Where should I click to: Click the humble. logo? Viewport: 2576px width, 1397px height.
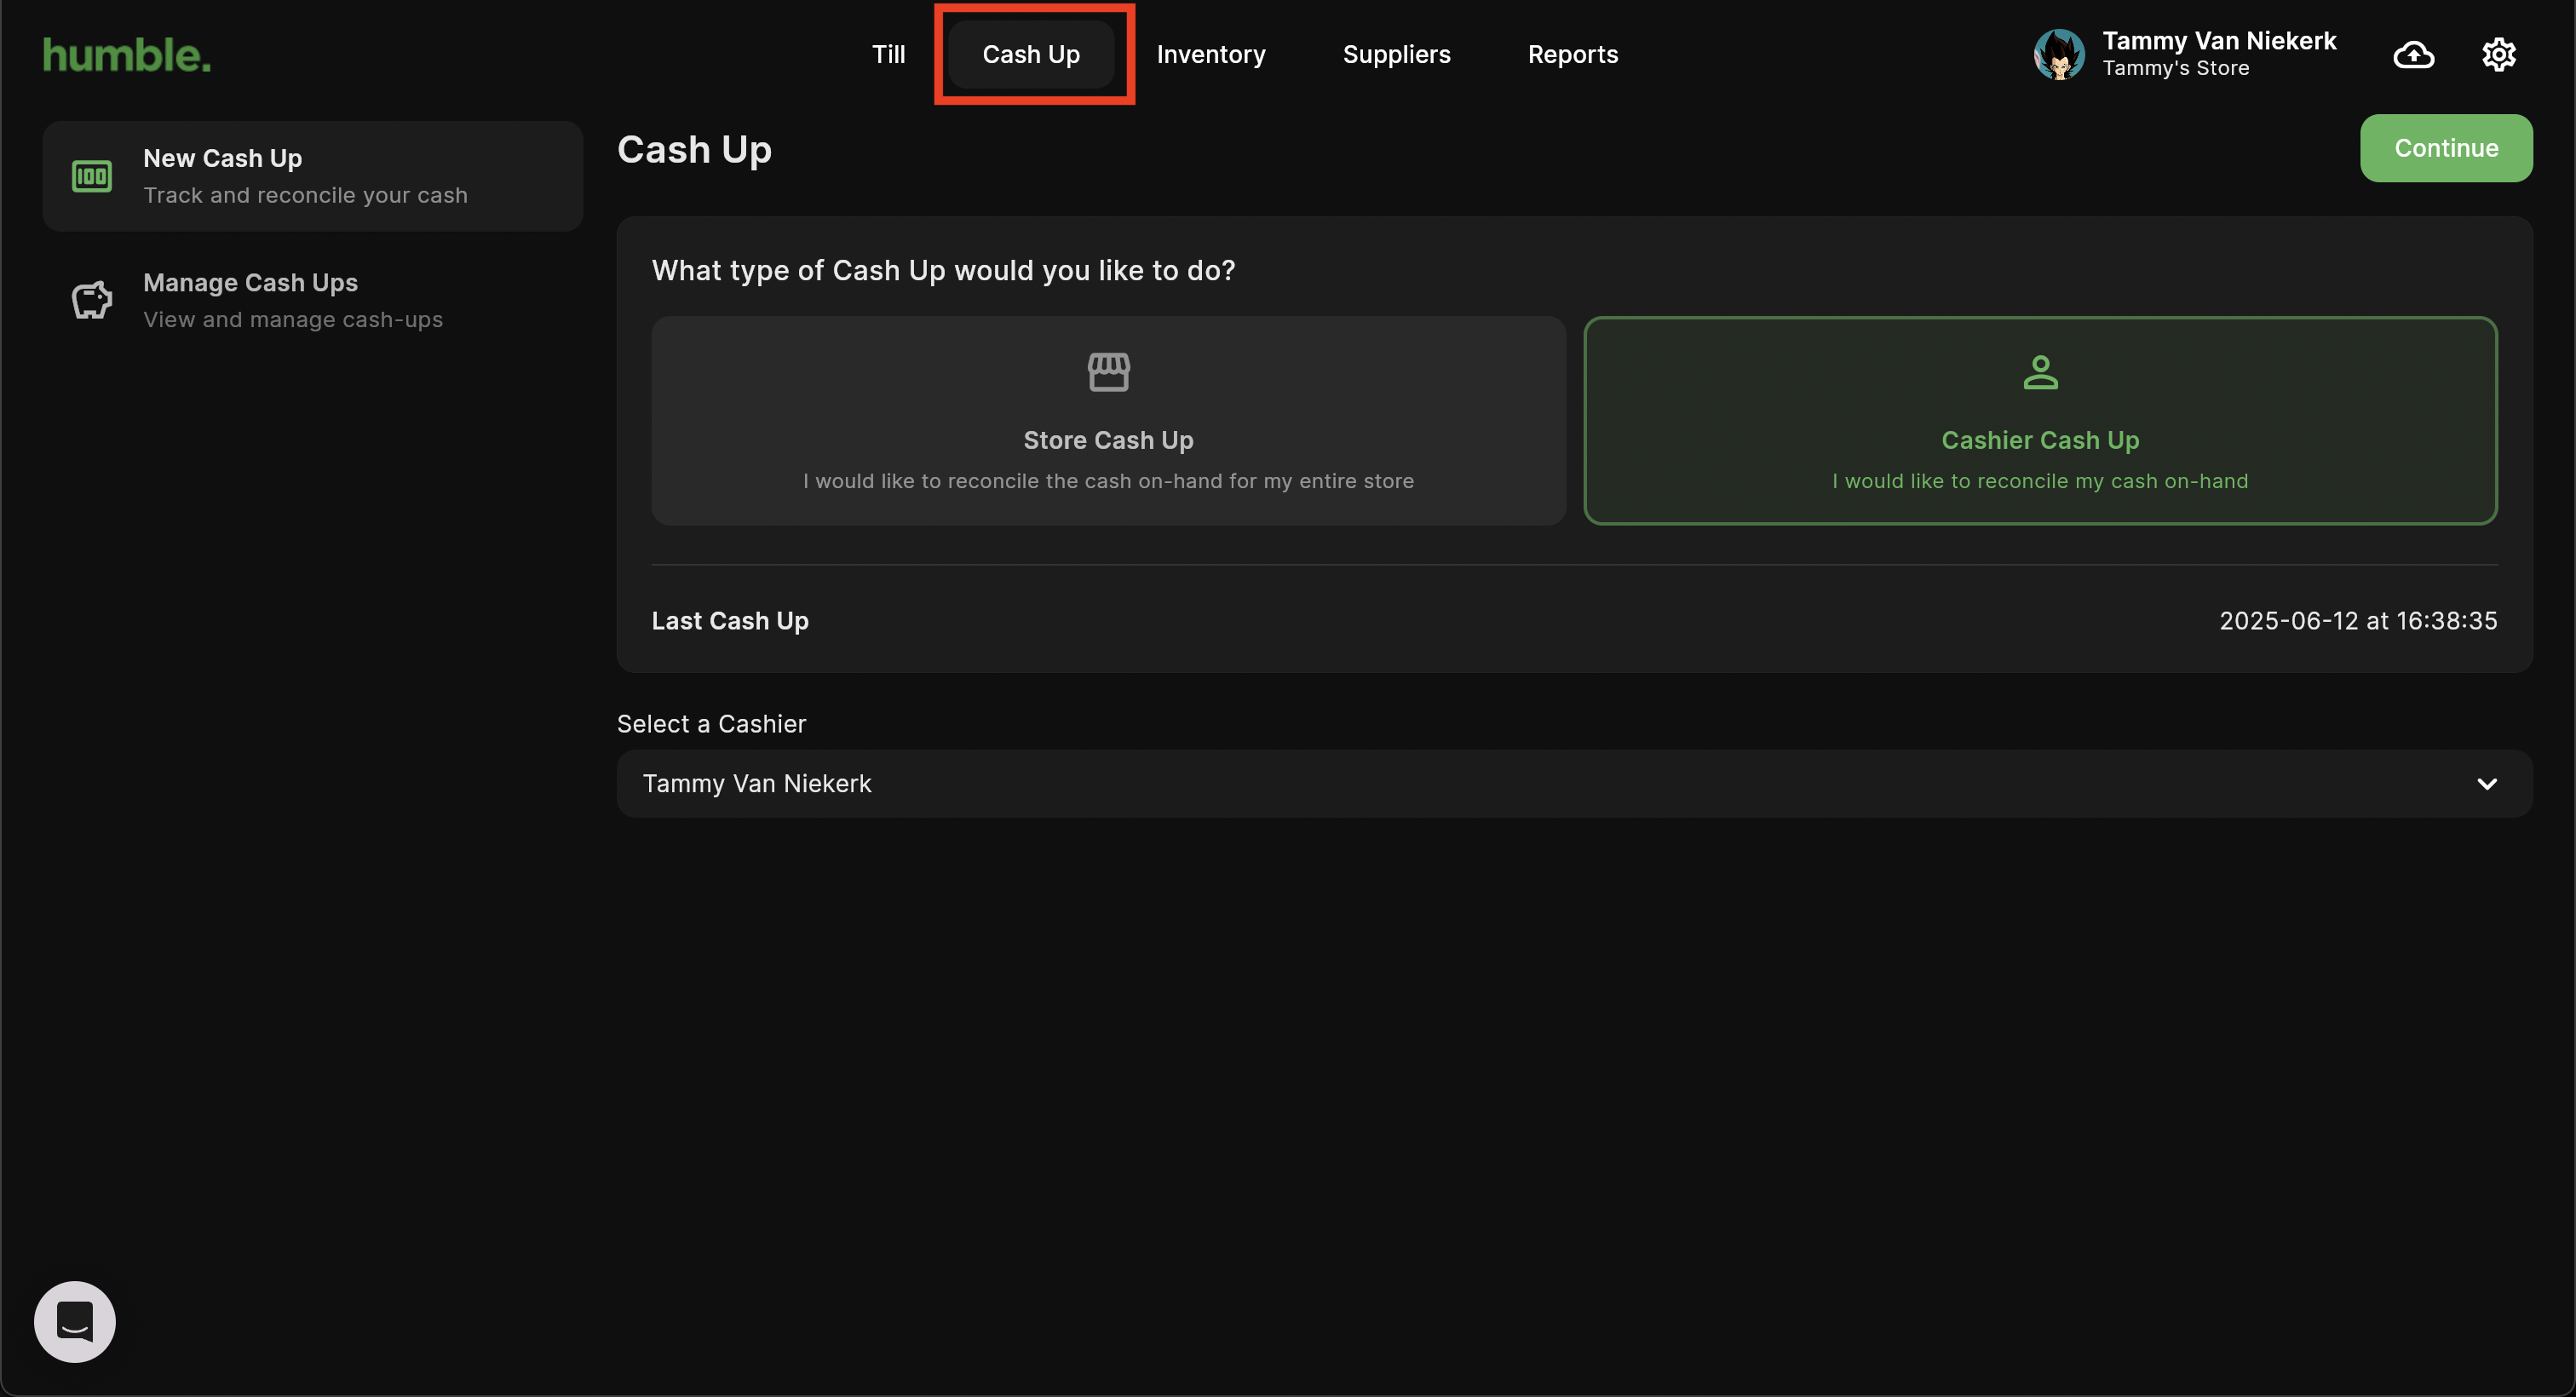point(127,55)
